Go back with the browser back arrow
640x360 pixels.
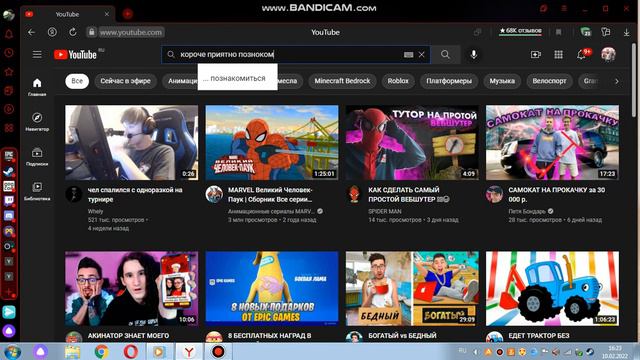coord(31,32)
